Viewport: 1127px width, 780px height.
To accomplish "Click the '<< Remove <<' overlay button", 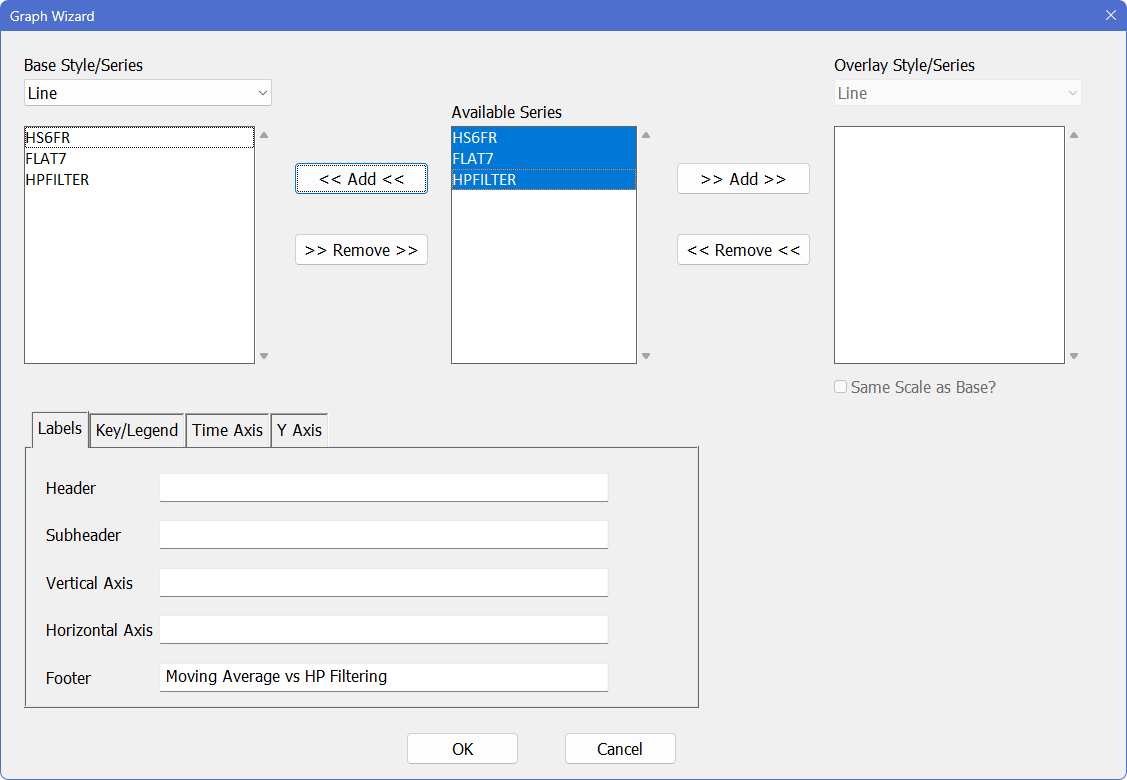I will [743, 250].
